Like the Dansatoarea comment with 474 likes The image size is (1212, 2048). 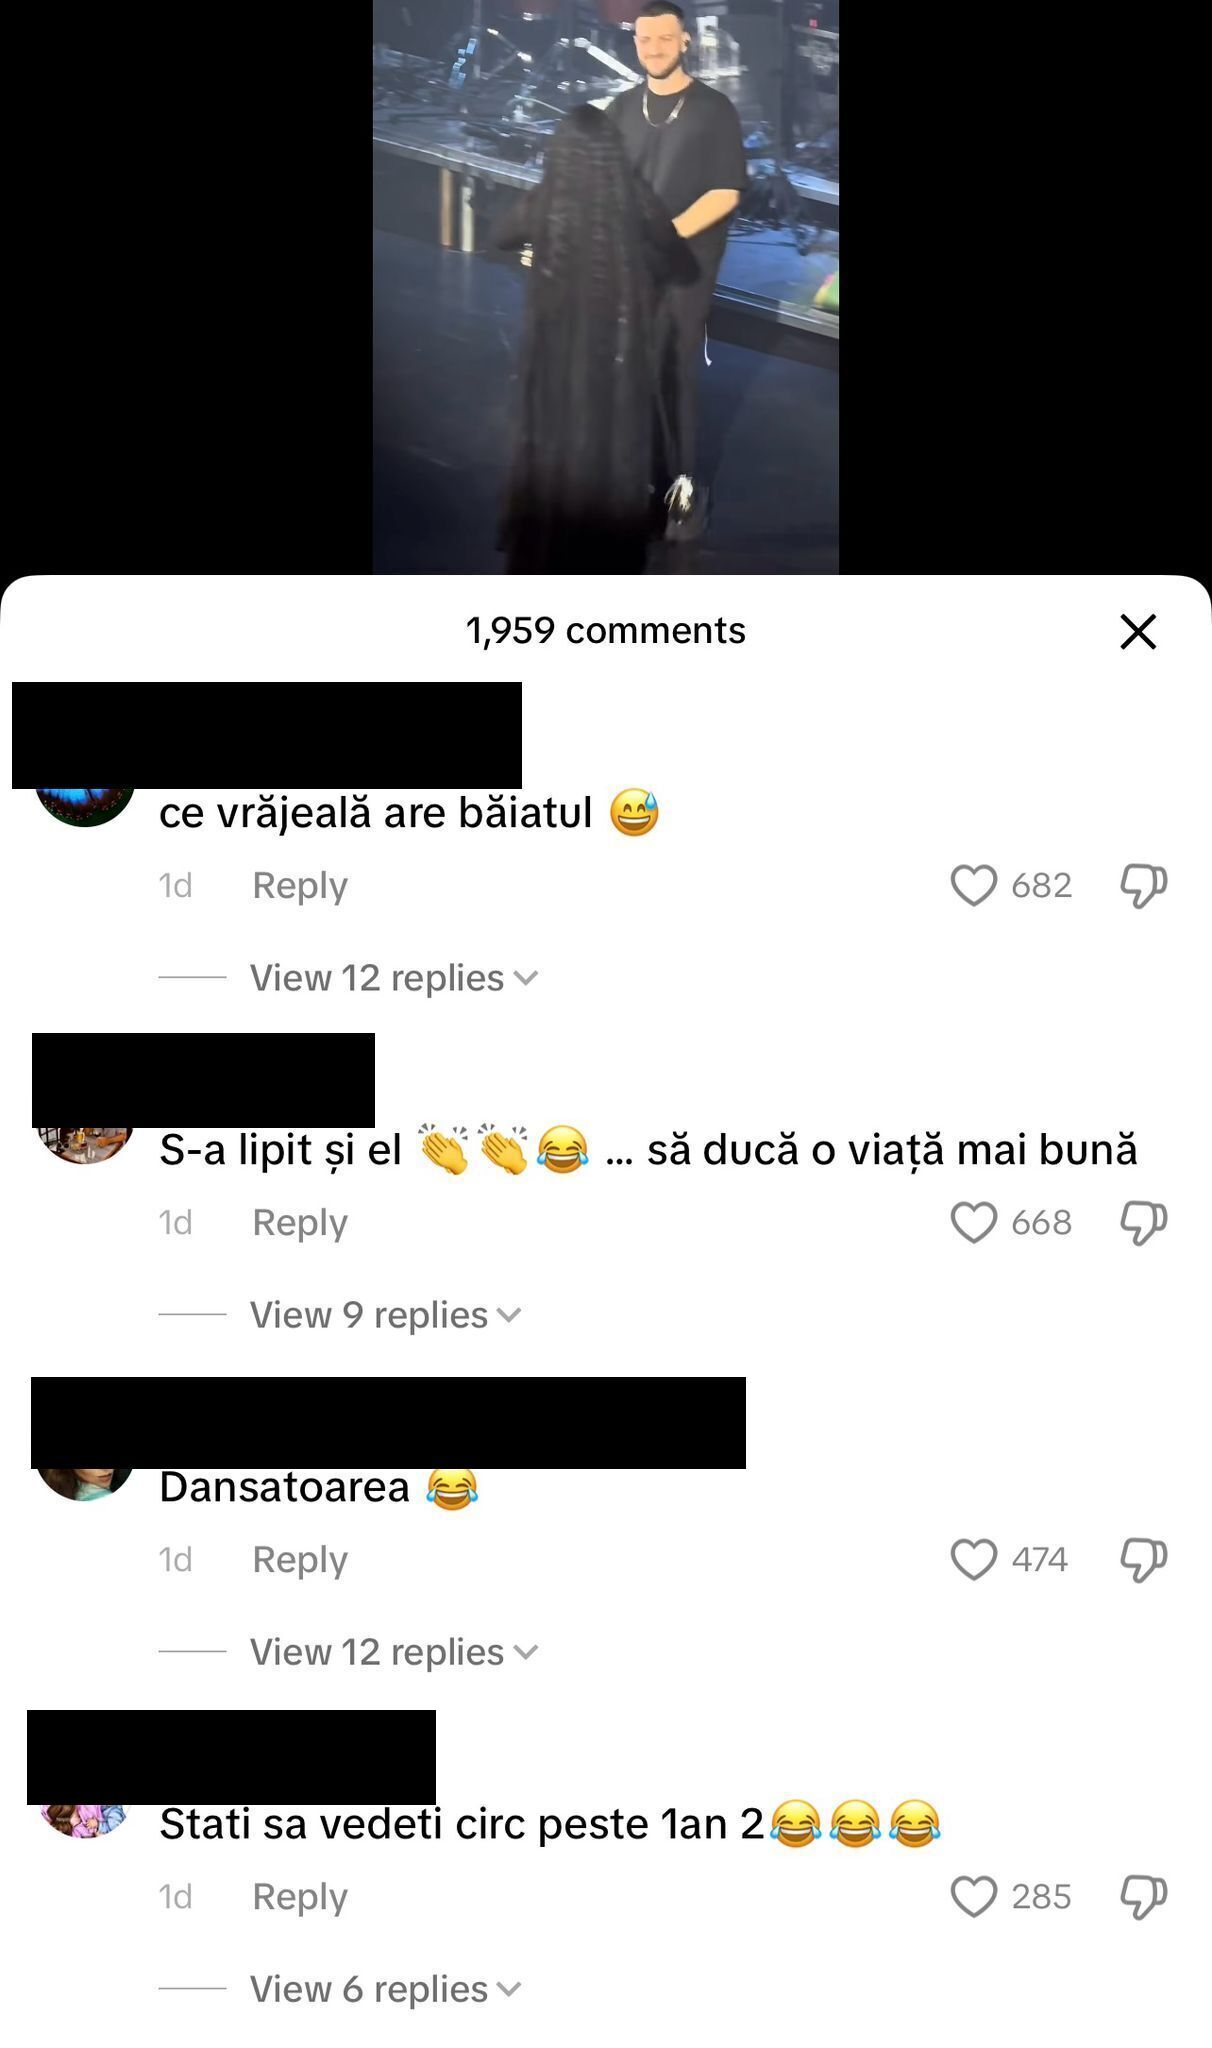click(x=974, y=1559)
